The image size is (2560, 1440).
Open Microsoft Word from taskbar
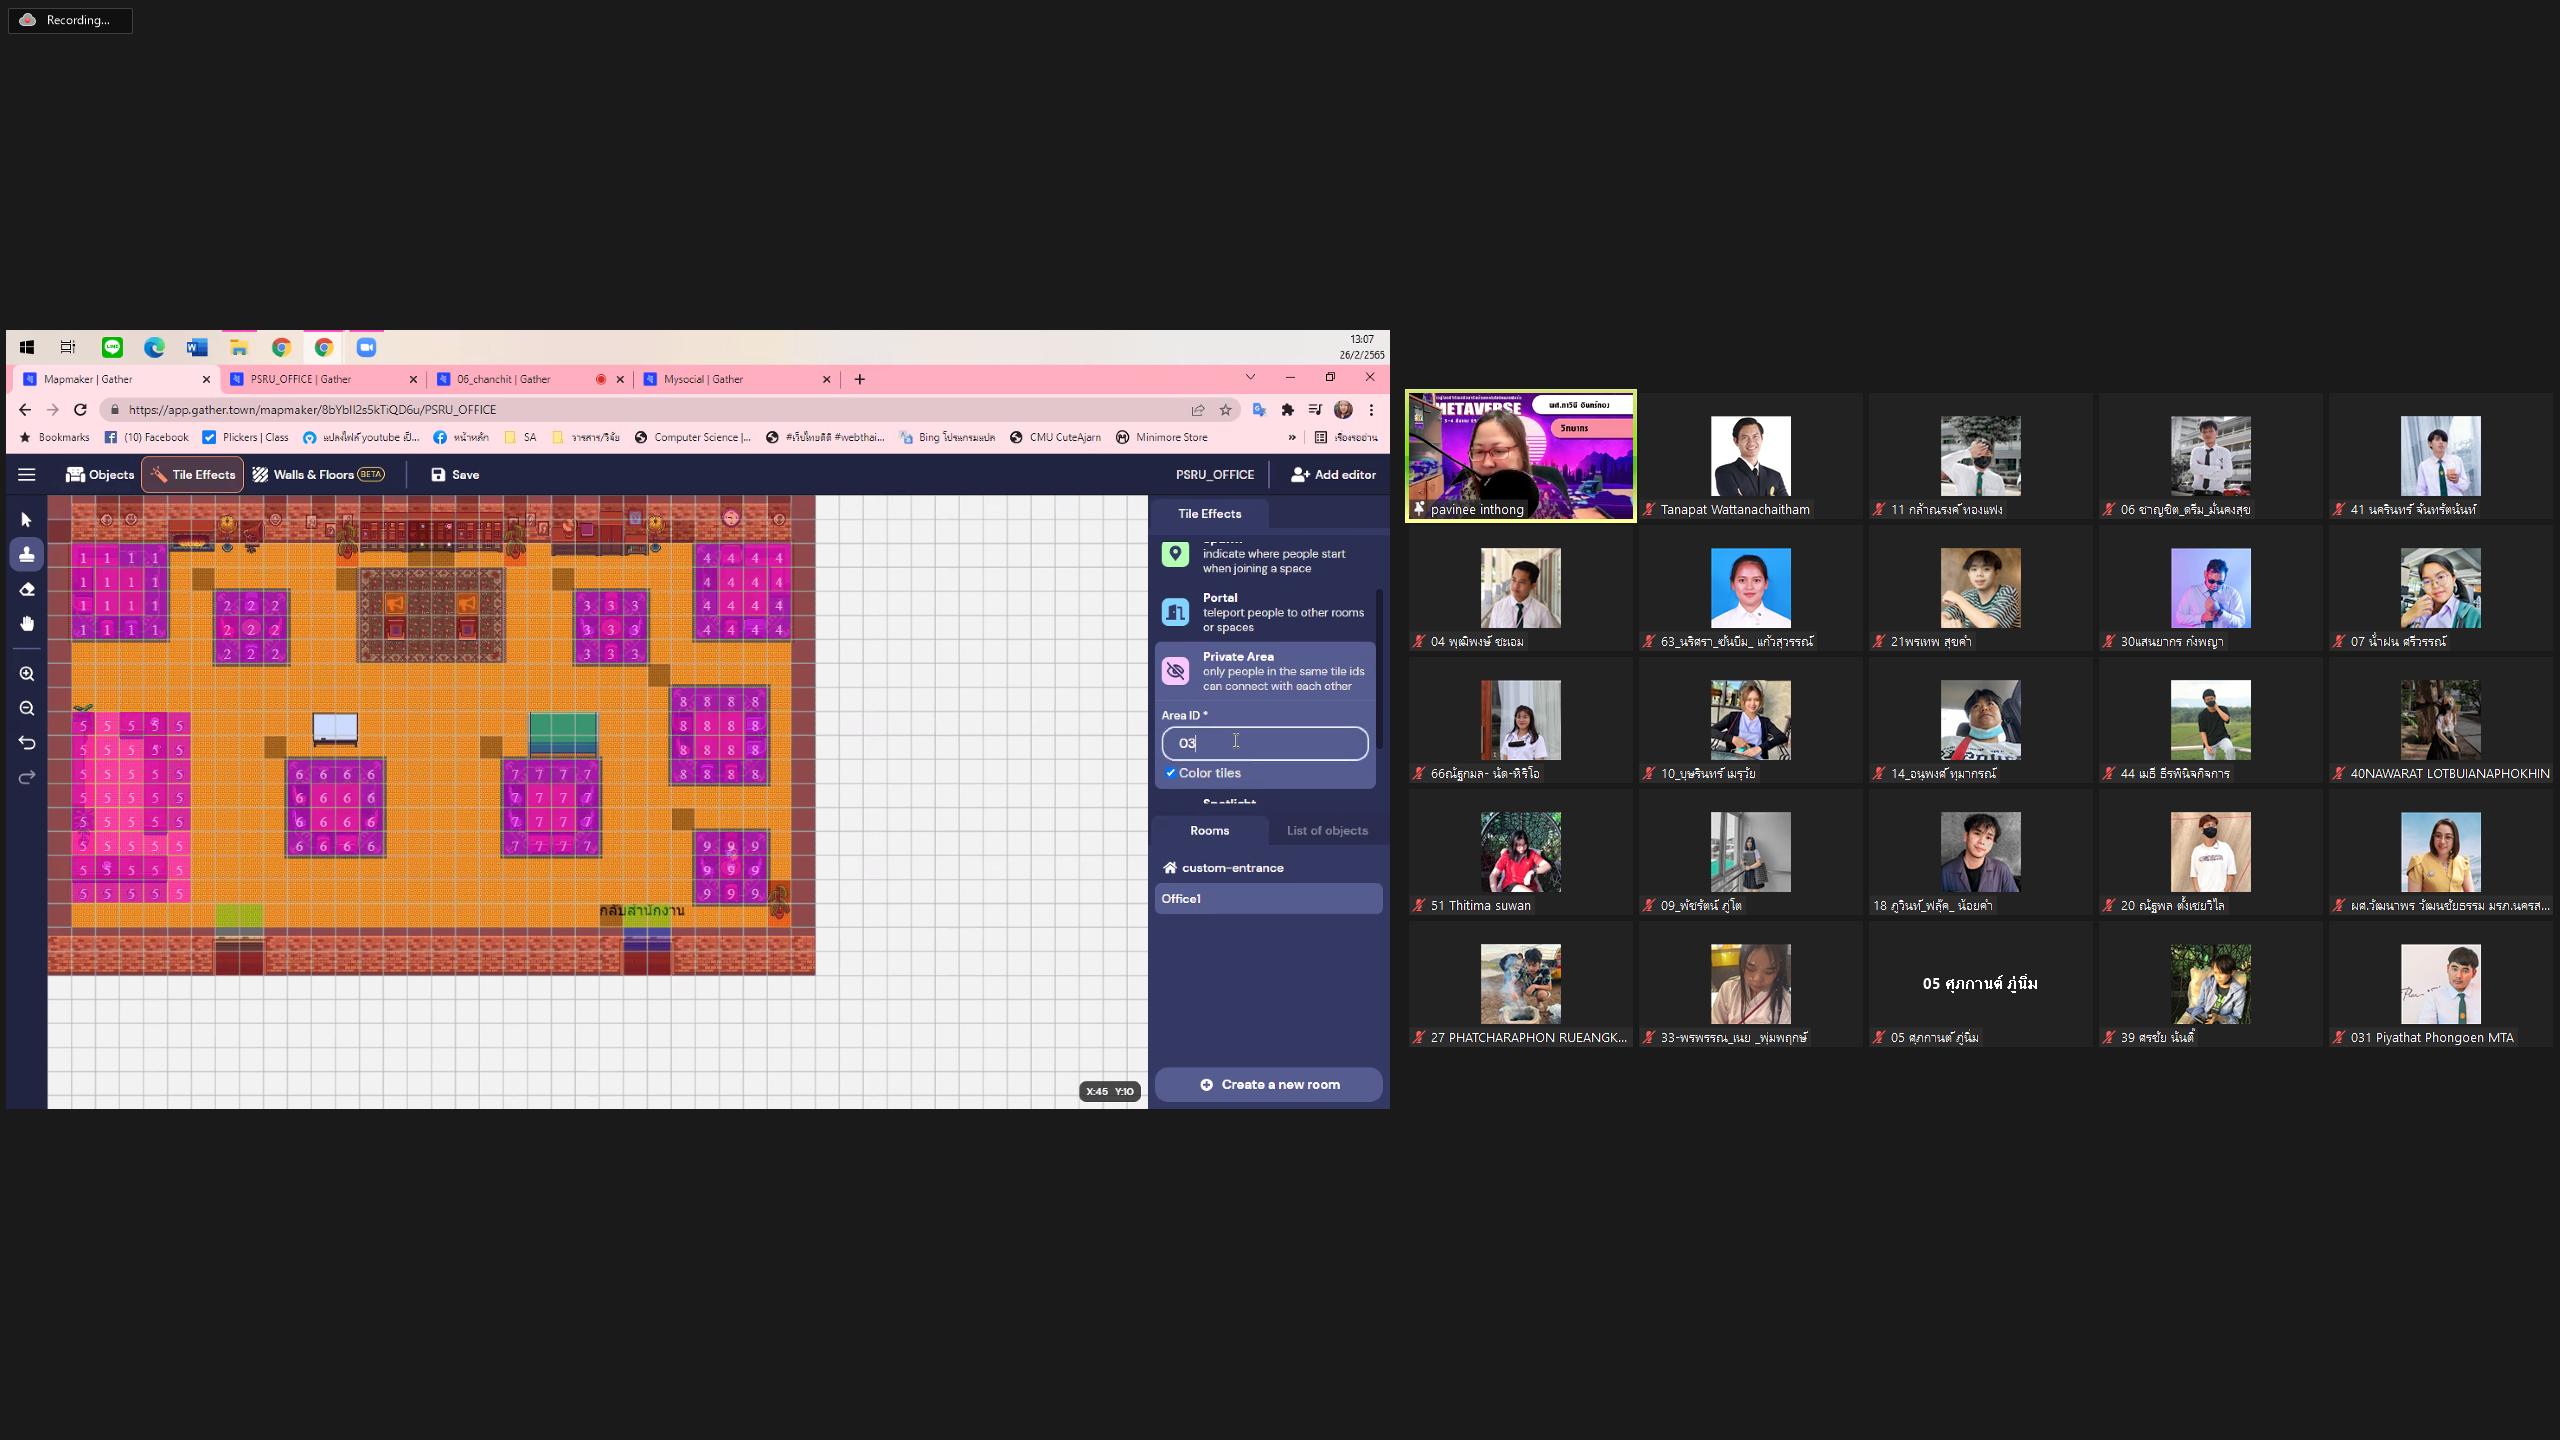pos(197,347)
